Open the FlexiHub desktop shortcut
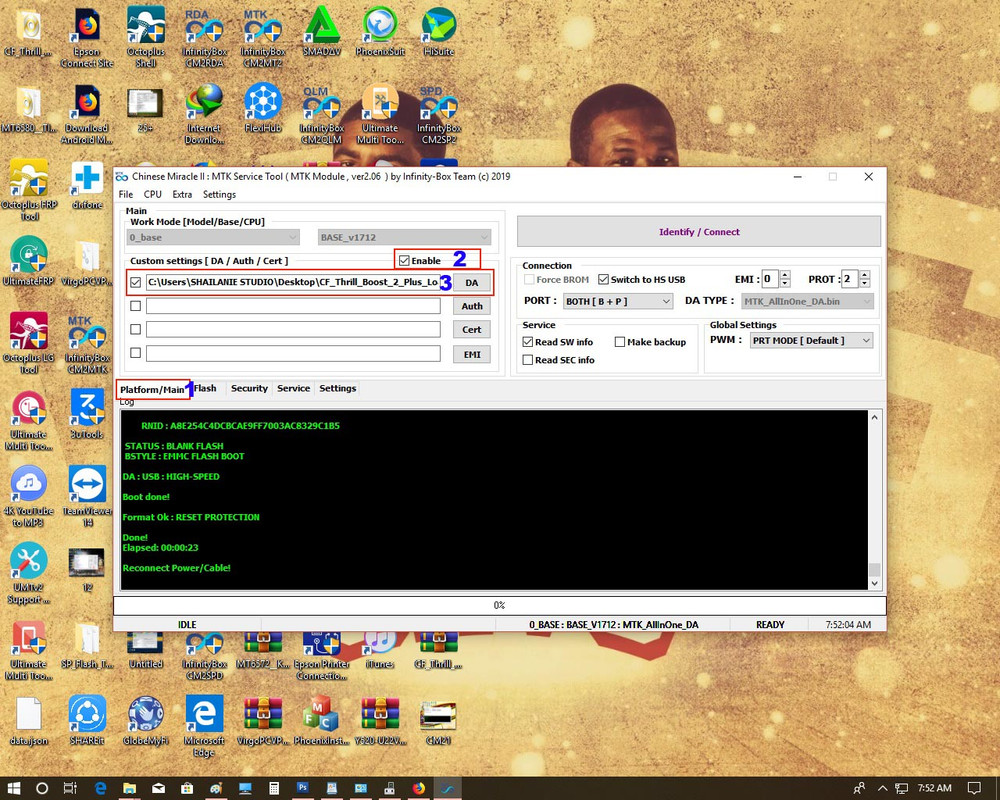Screen dimensions: 1000x800 pyautogui.click(x=263, y=108)
